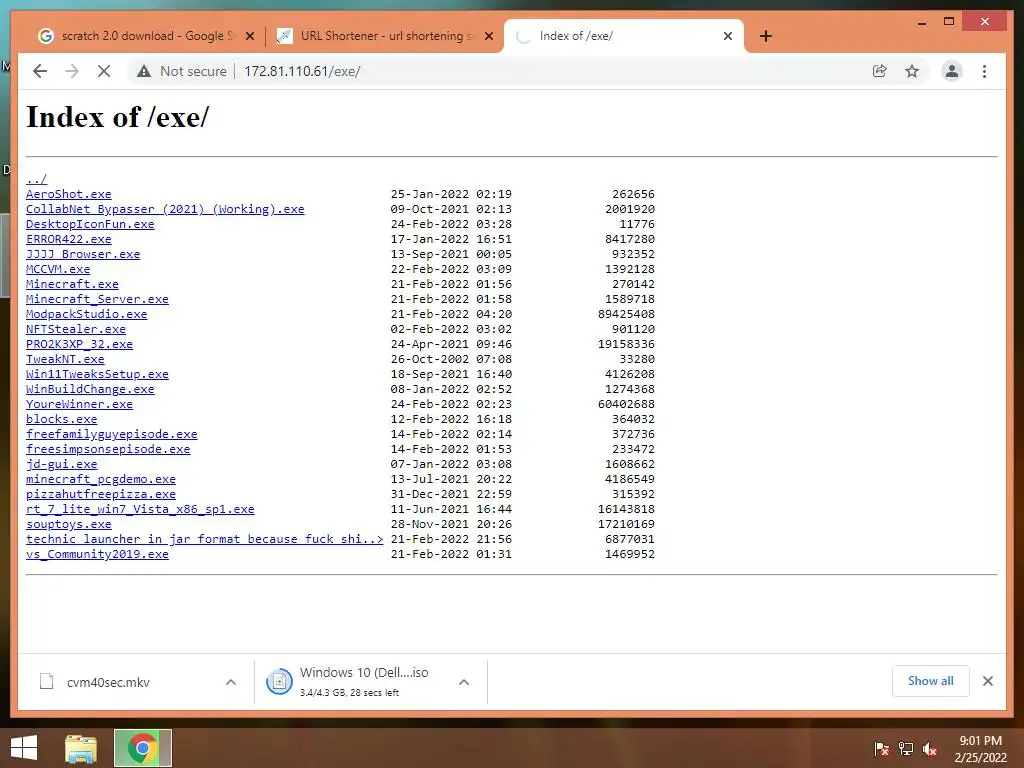The height and width of the screenshot is (768, 1024).
Task: Go back using the browser back arrow
Action: (x=40, y=71)
